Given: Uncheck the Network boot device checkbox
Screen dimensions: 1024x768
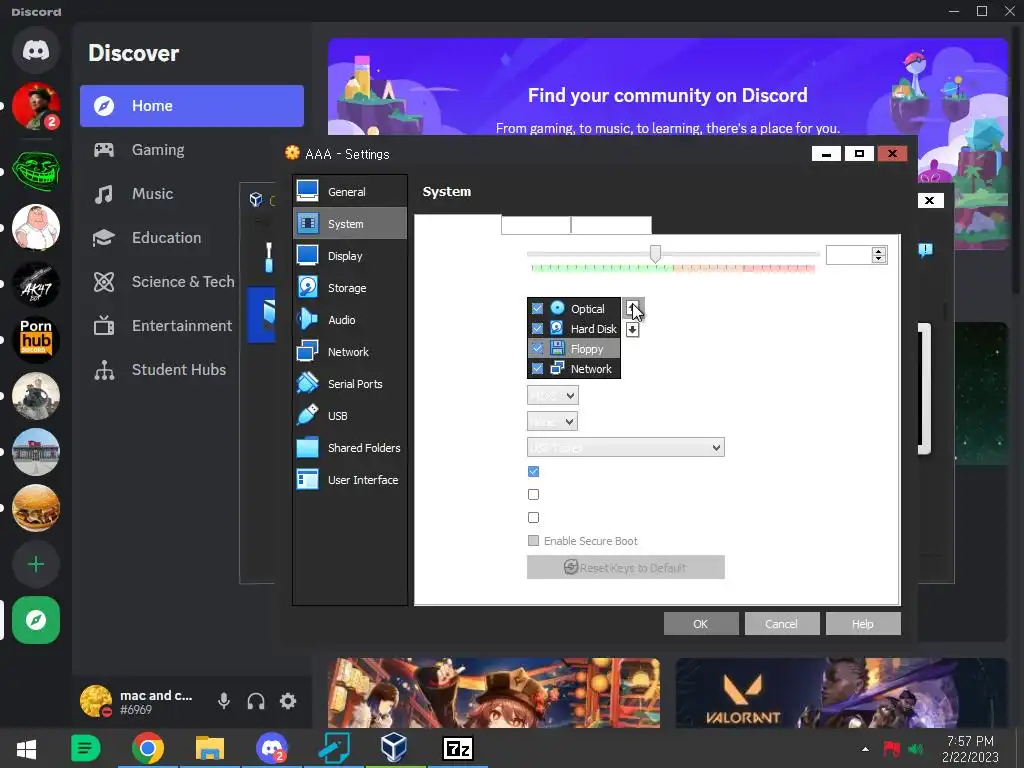Looking at the screenshot, I should coord(537,368).
